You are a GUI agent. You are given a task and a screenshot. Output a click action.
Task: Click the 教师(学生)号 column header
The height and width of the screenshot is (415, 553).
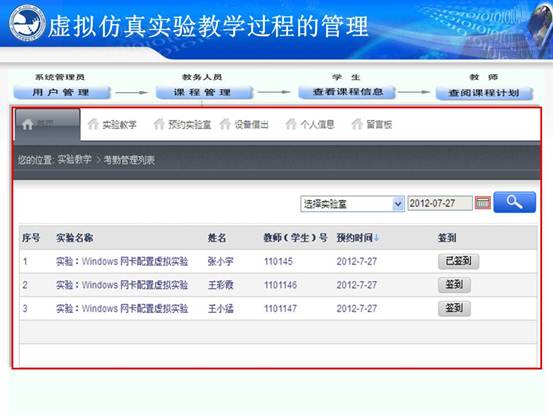(x=296, y=238)
